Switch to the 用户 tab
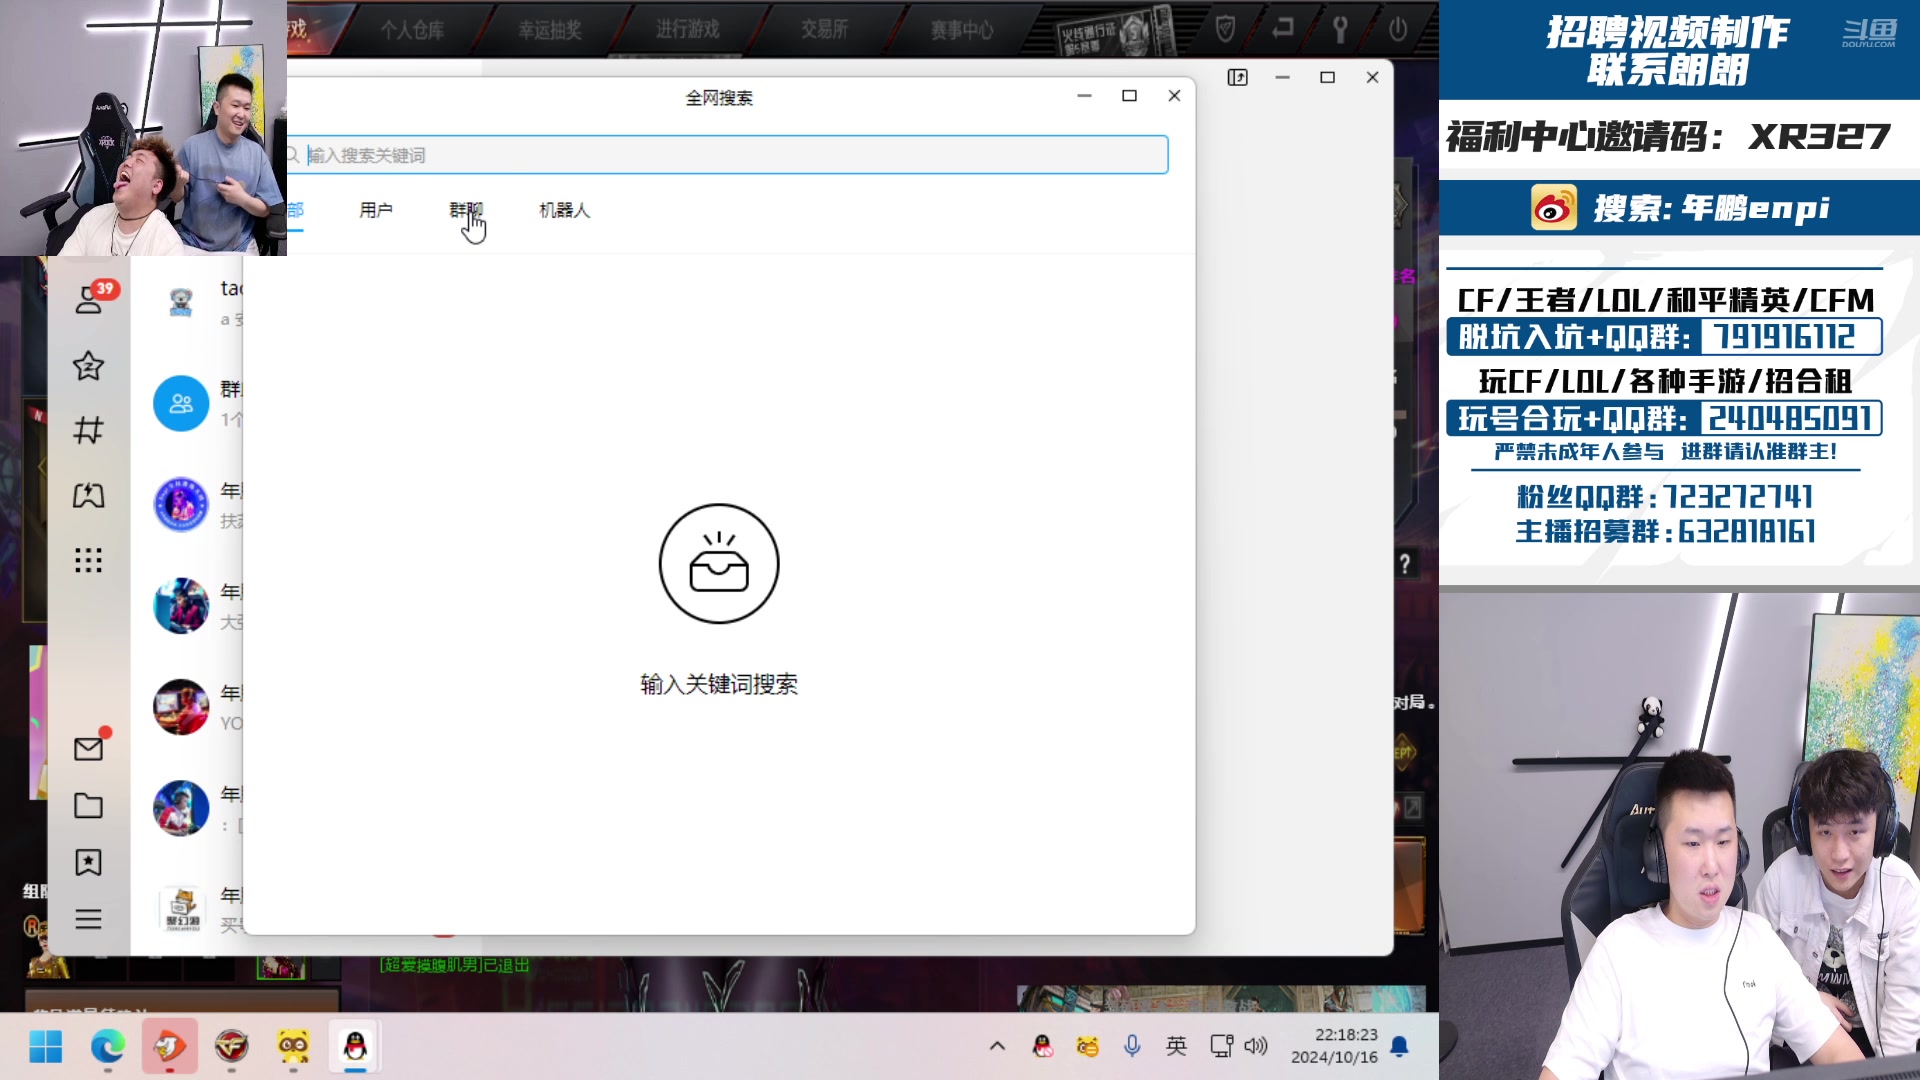This screenshot has width=1920, height=1080. (x=376, y=210)
